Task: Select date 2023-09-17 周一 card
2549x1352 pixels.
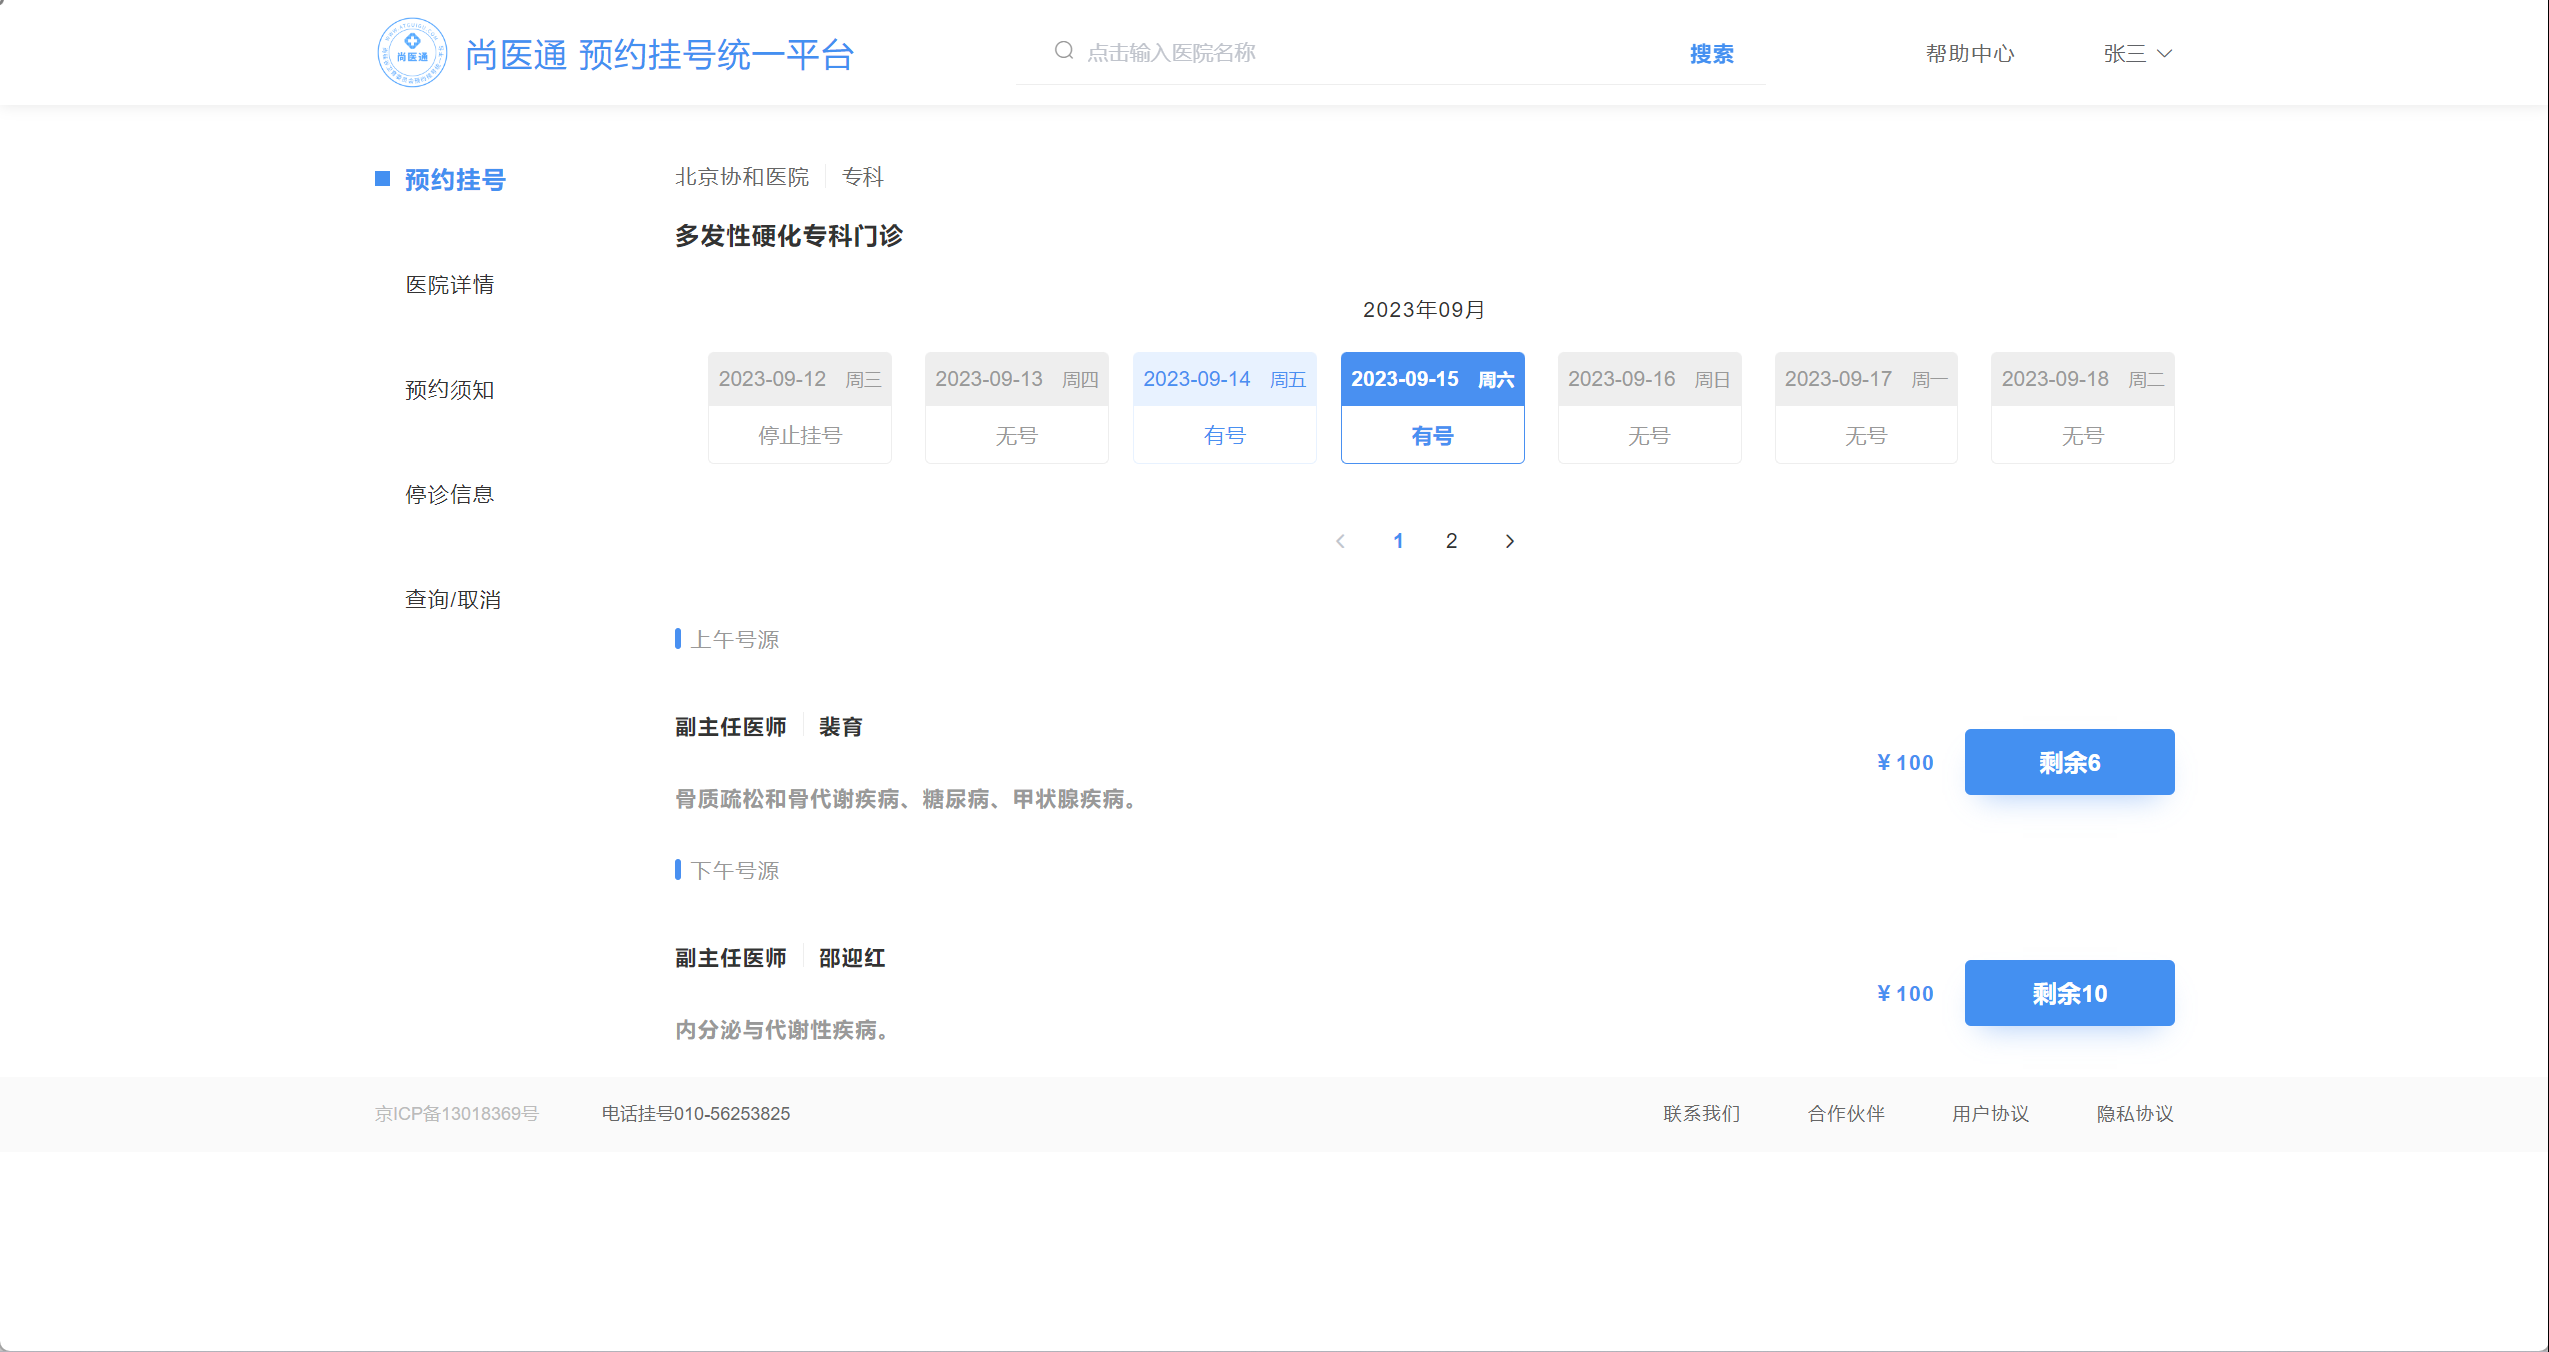Action: pyautogui.click(x=1866, y=408)
